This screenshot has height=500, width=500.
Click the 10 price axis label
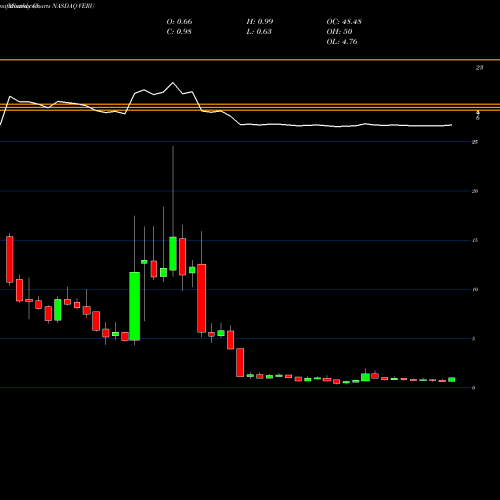tap(475, 289)
